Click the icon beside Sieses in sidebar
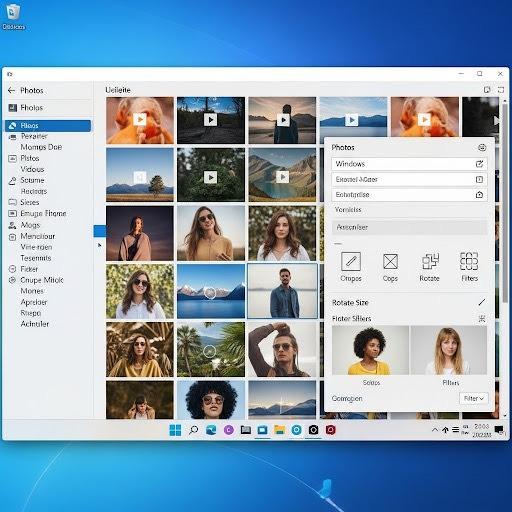Image resolution: width=512 pixels, height=512 pixels. 12,202
